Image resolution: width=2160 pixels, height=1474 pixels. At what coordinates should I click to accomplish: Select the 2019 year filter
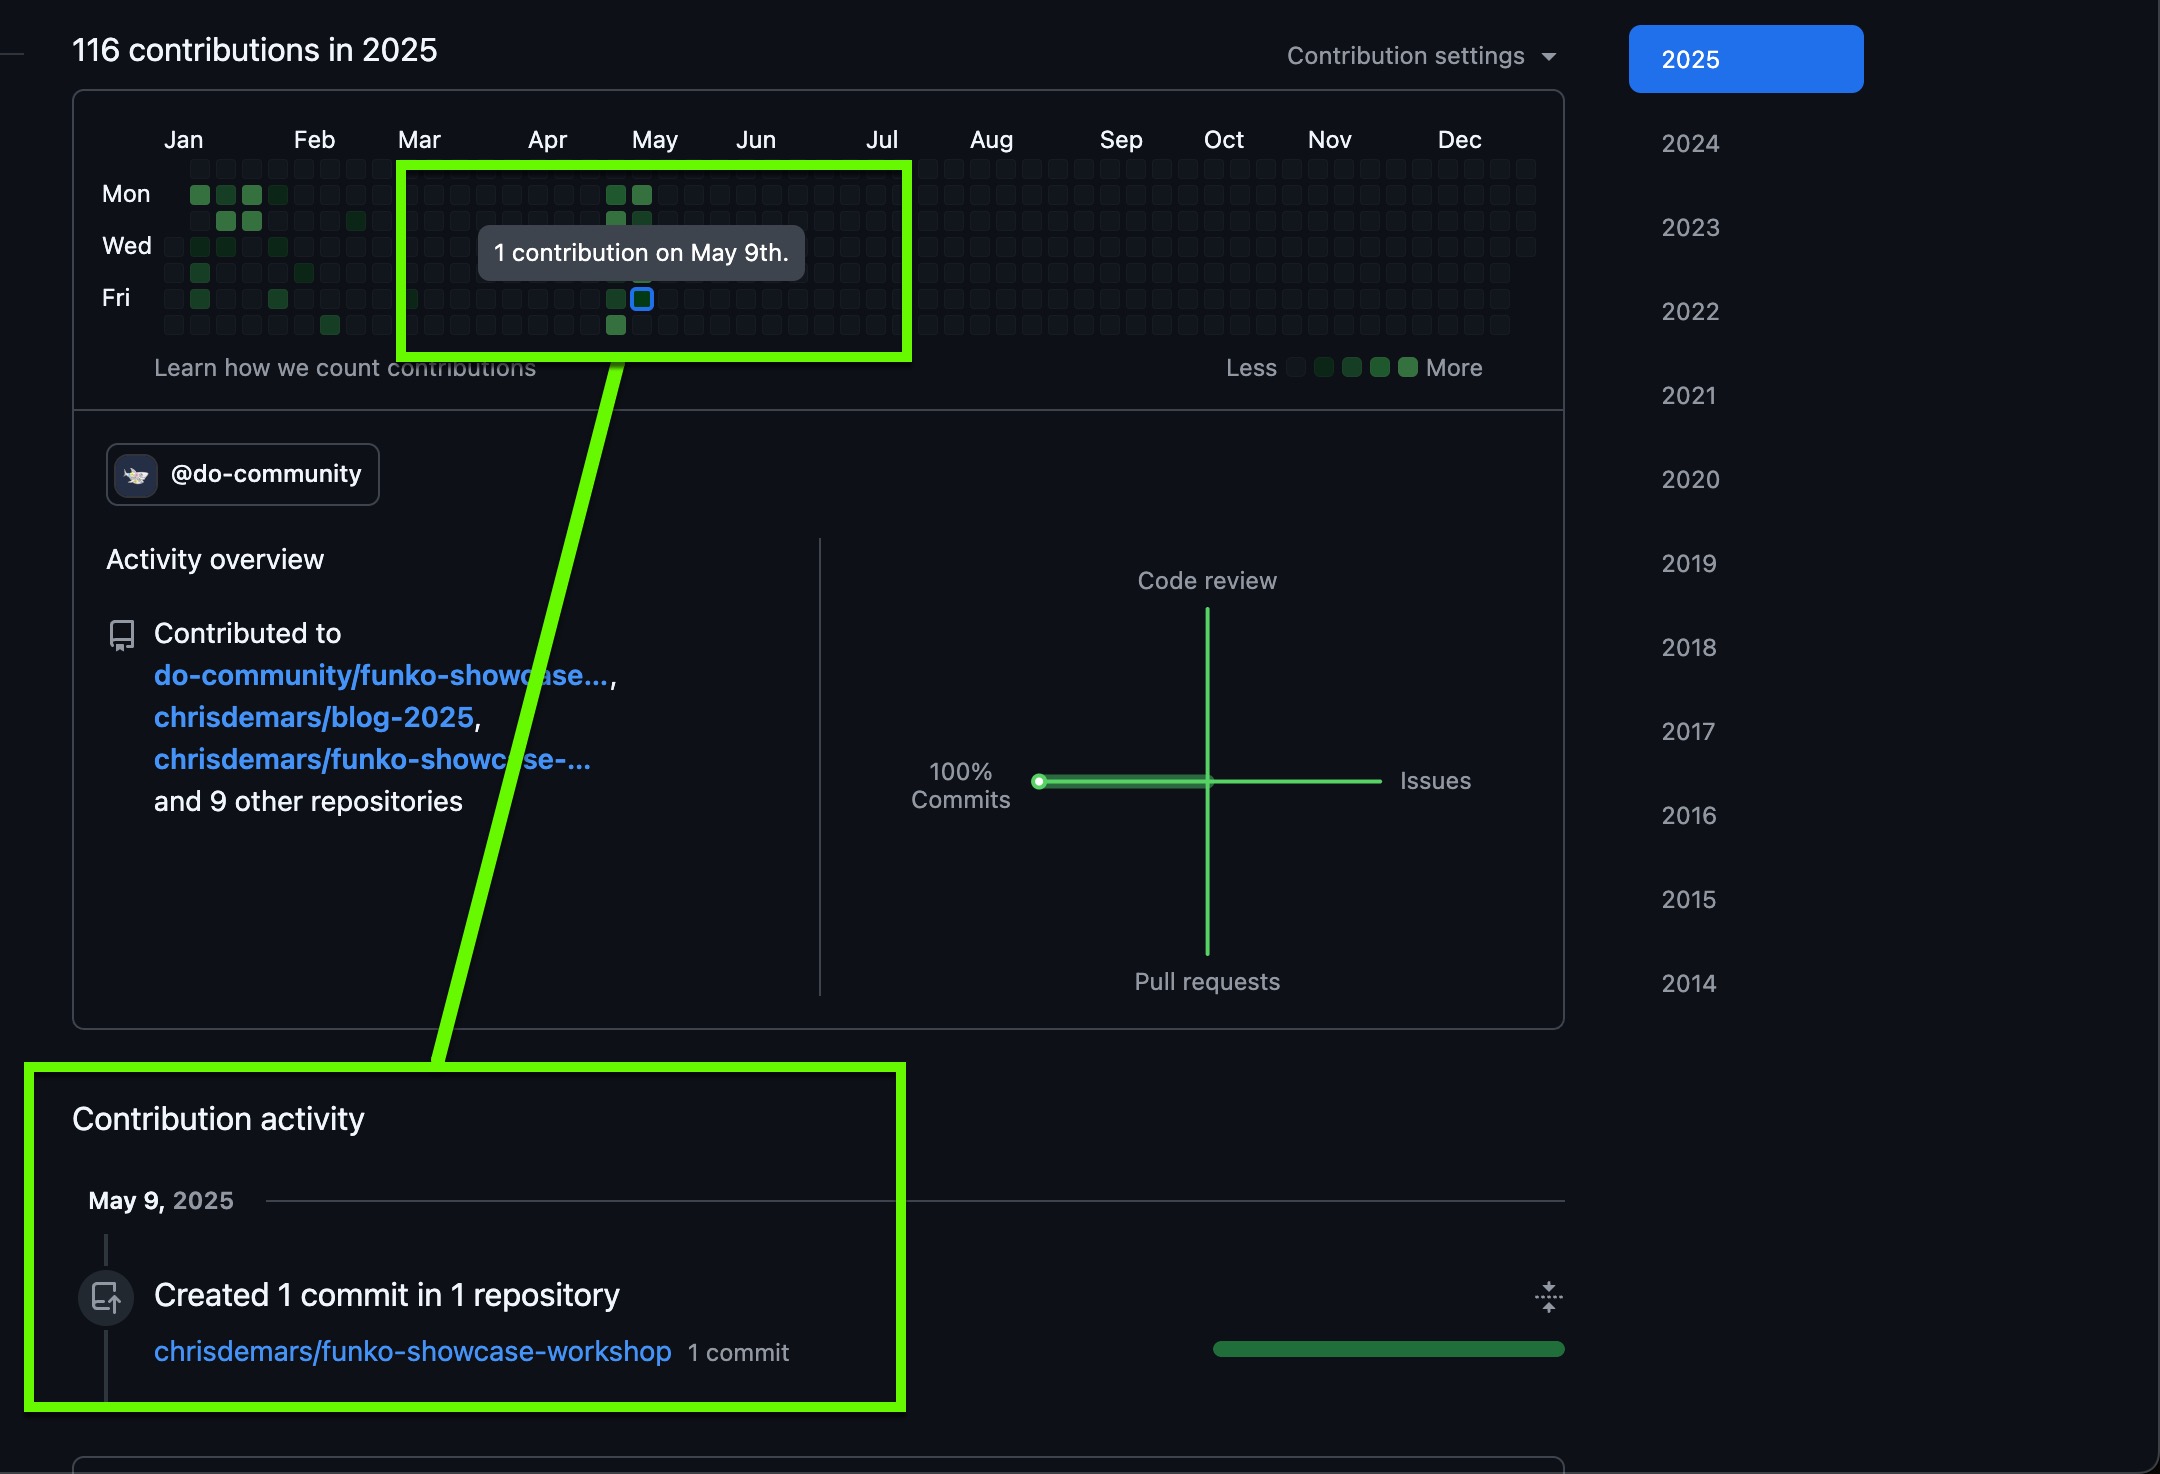(x=1690, y=563)
